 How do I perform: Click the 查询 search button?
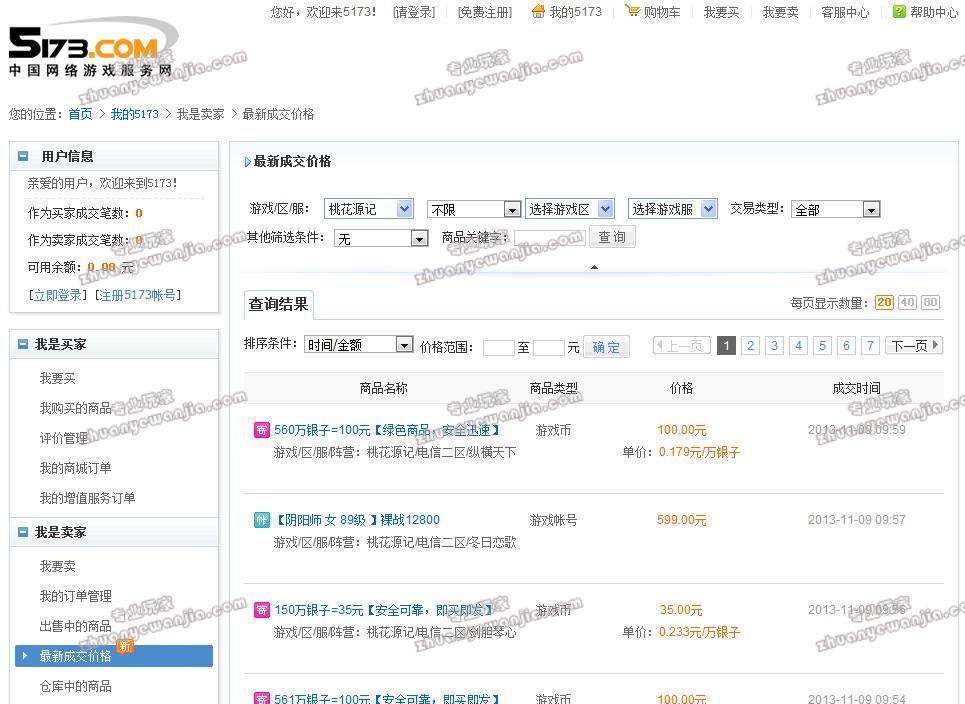pos(612,237)
